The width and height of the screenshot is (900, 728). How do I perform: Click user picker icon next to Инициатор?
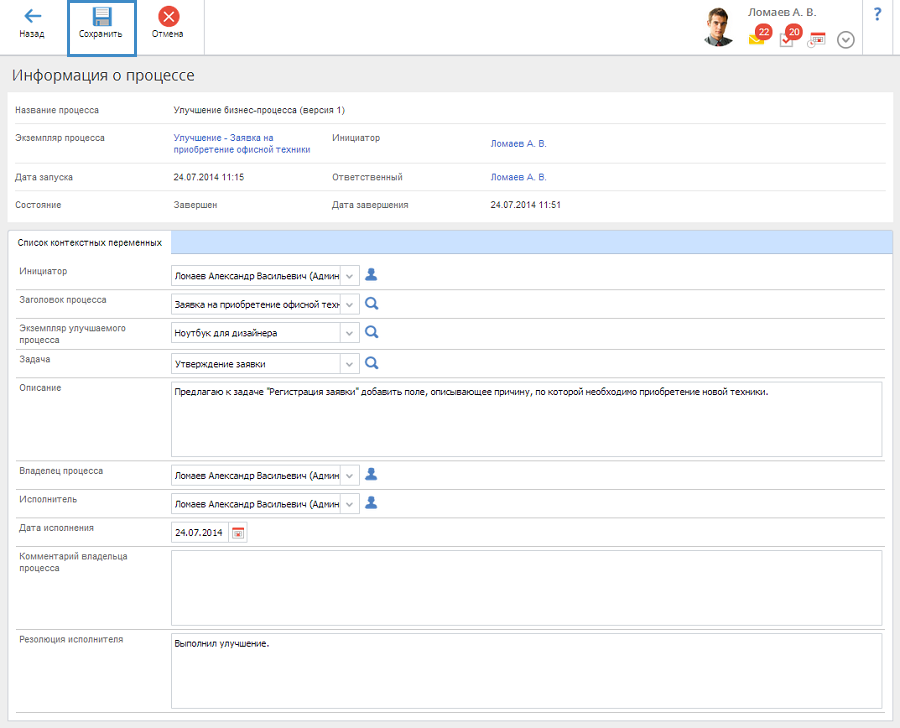click(x=371, y=275)
